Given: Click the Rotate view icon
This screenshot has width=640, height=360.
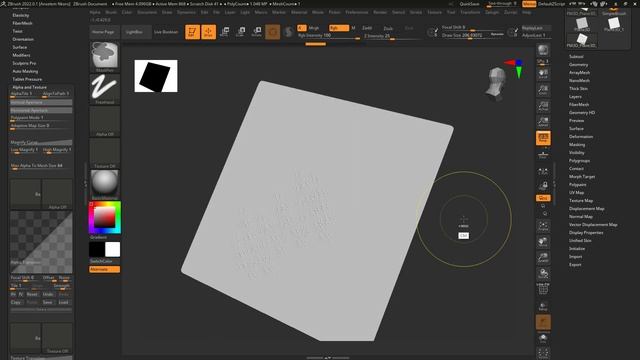Looking at the screenshot, I should (x=543, y=273).
